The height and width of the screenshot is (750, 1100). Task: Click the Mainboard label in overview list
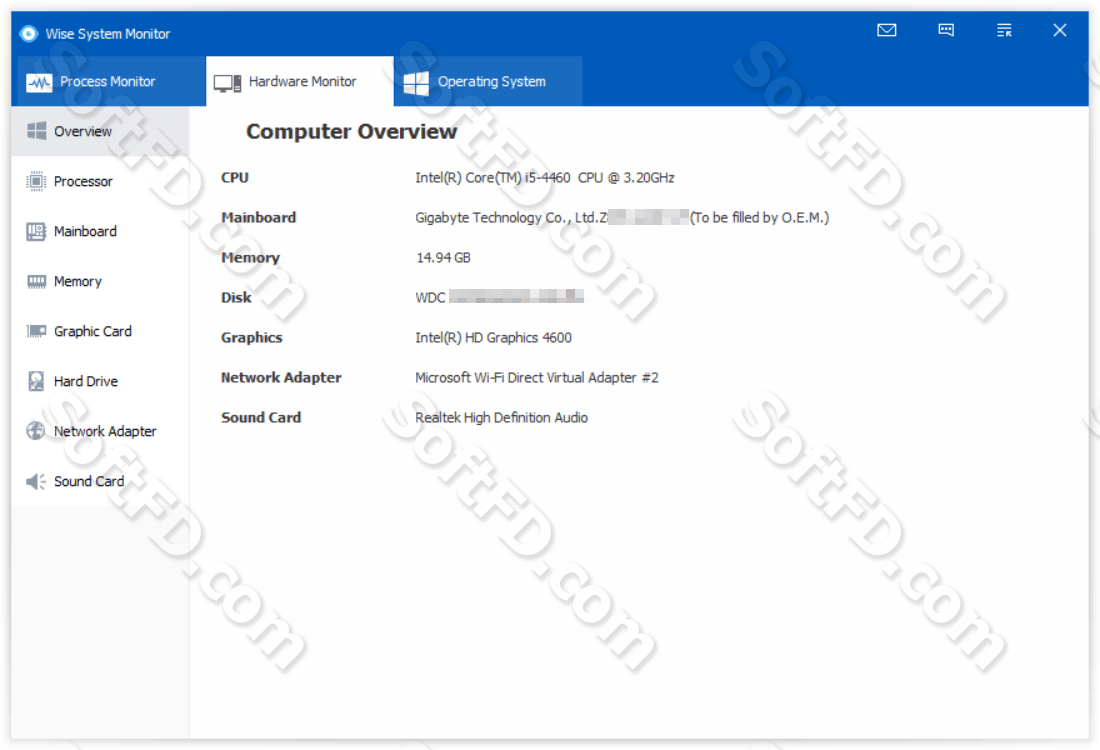pos(258,217)
